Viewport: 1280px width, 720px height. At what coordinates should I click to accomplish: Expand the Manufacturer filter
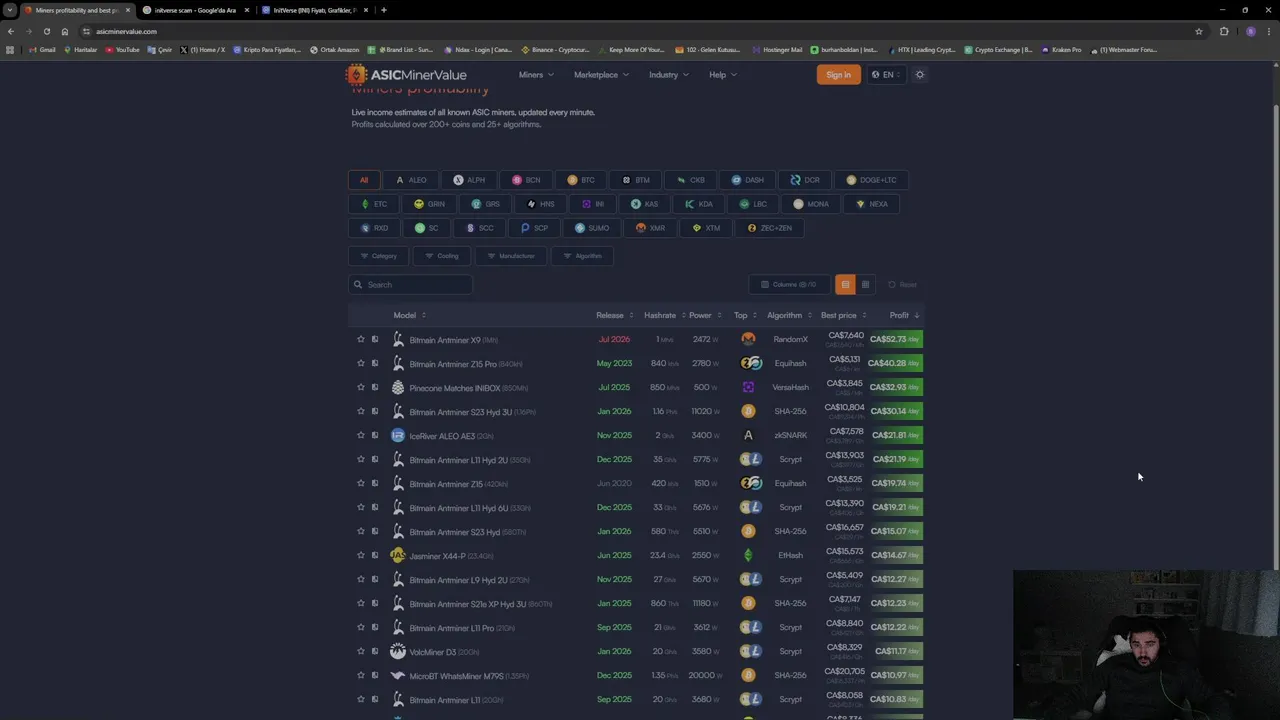[510, 256]
